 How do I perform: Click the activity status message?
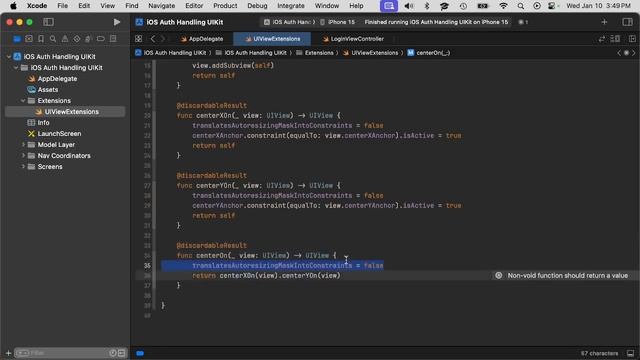coord(436,22)
